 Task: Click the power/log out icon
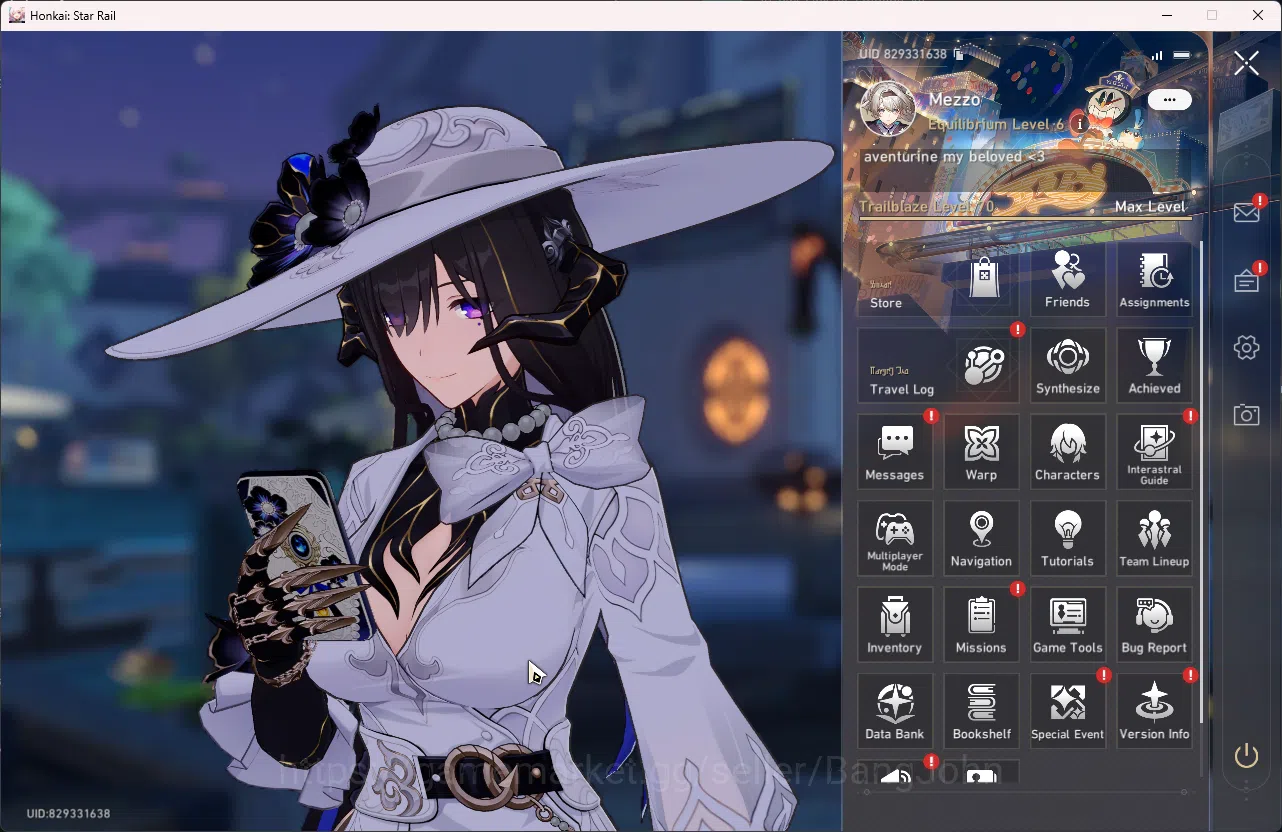(1246, 756)
